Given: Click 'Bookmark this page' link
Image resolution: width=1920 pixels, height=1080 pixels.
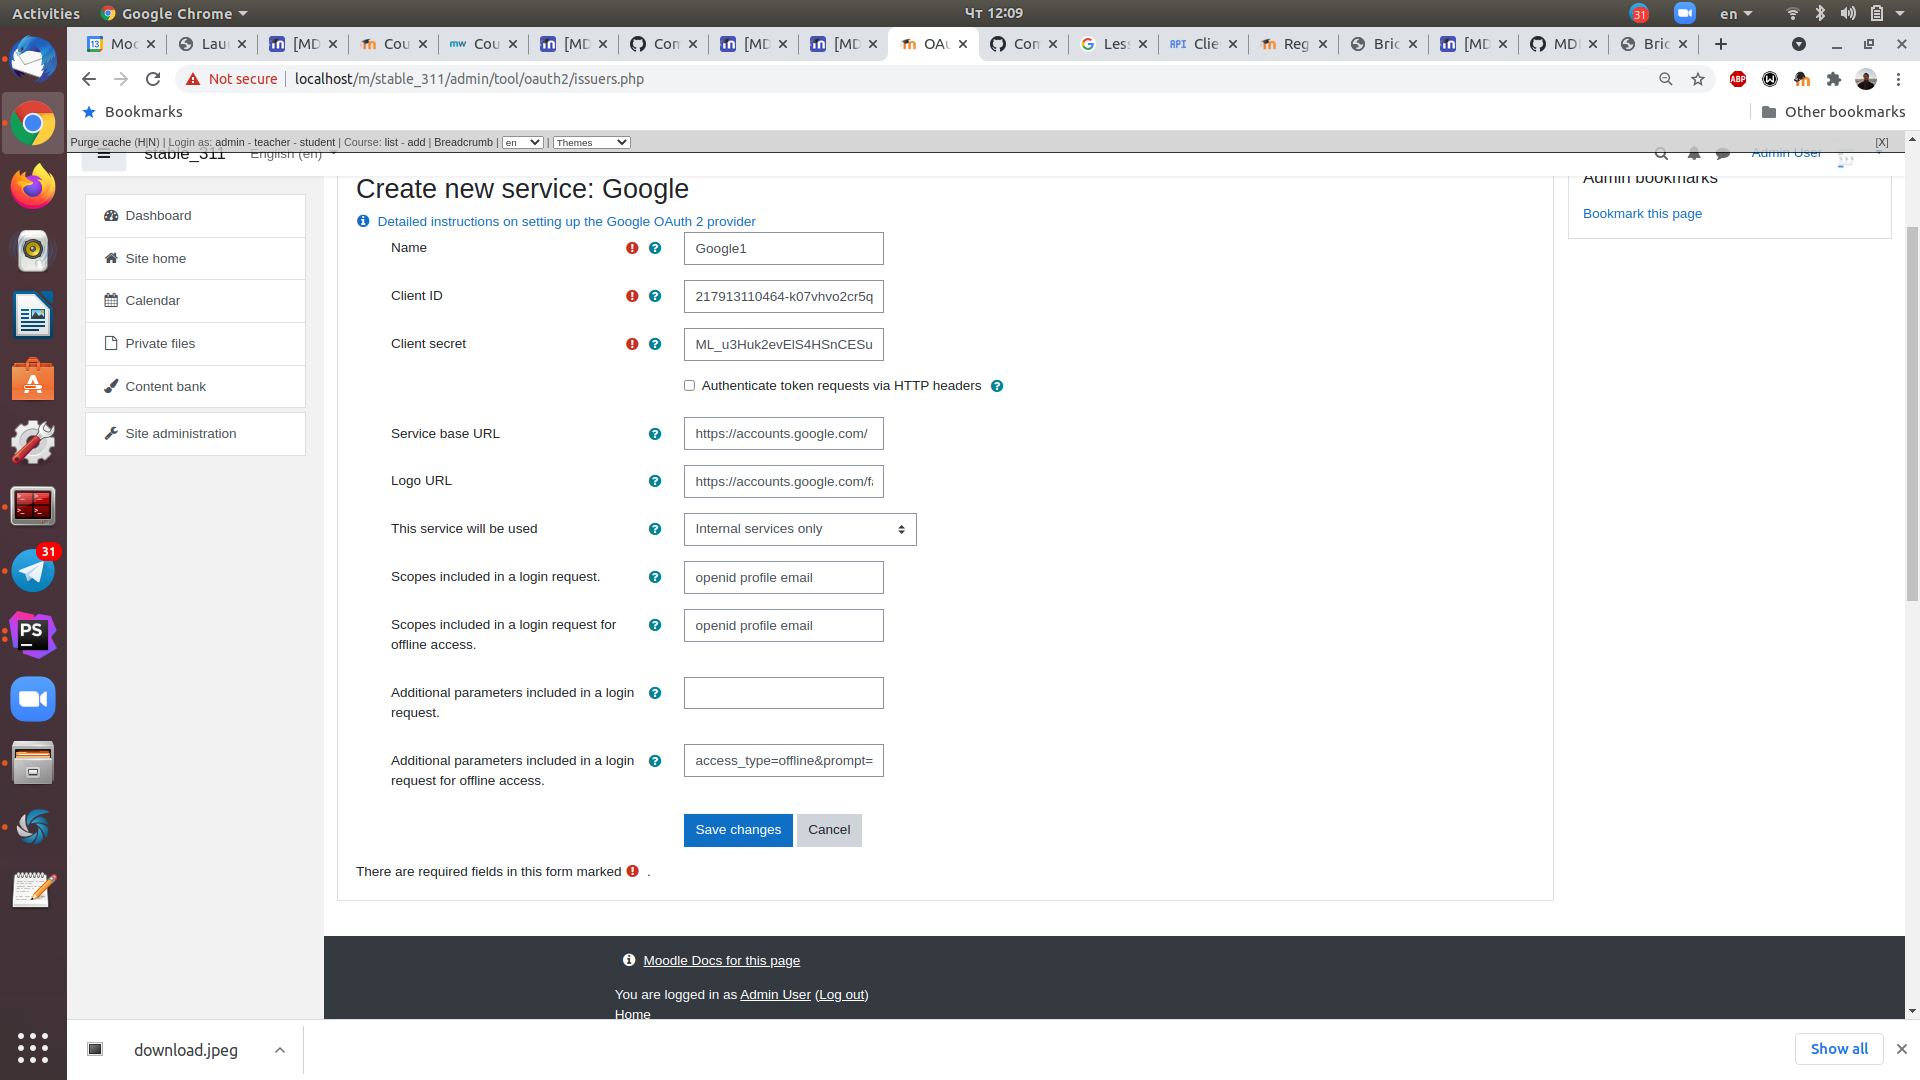Looking at the screenshot, I should 1642,214.
